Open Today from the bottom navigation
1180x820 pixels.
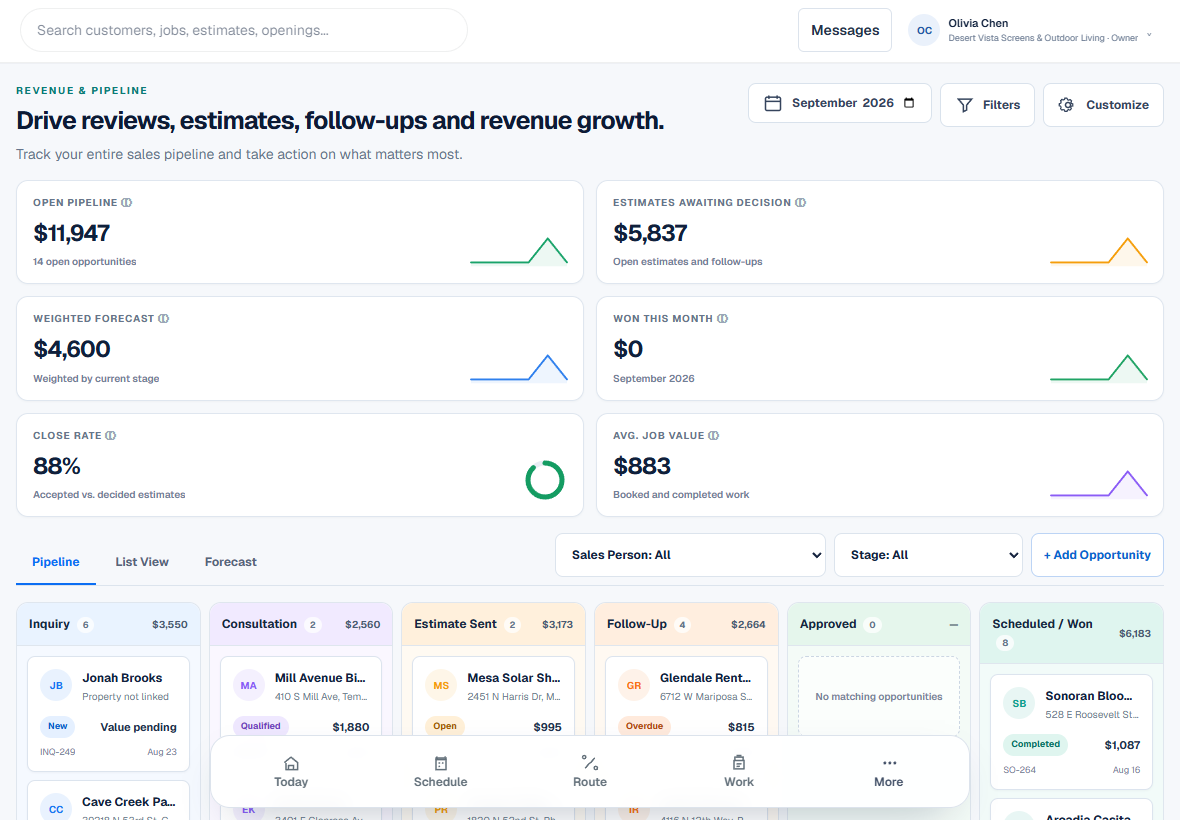click(x=291, y=772)
